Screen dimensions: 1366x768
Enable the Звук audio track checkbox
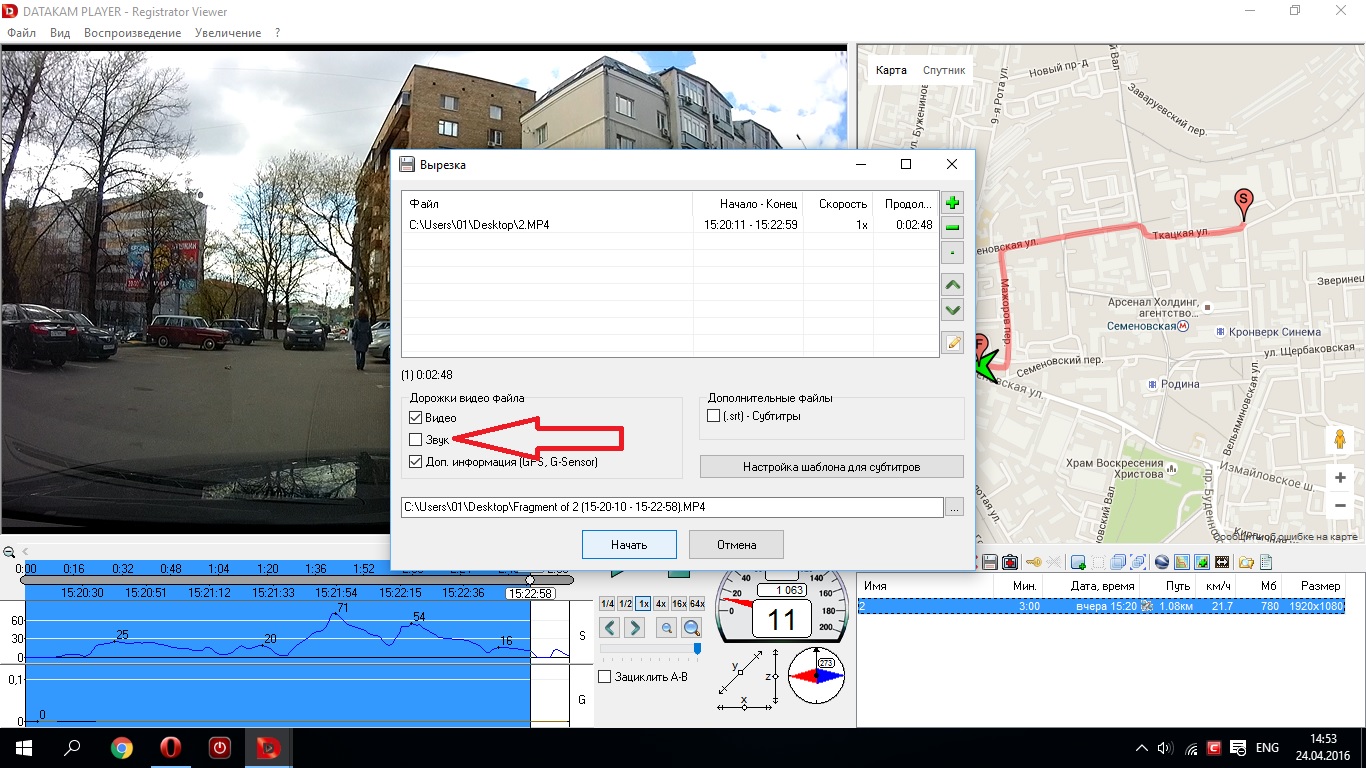[416, 440]
